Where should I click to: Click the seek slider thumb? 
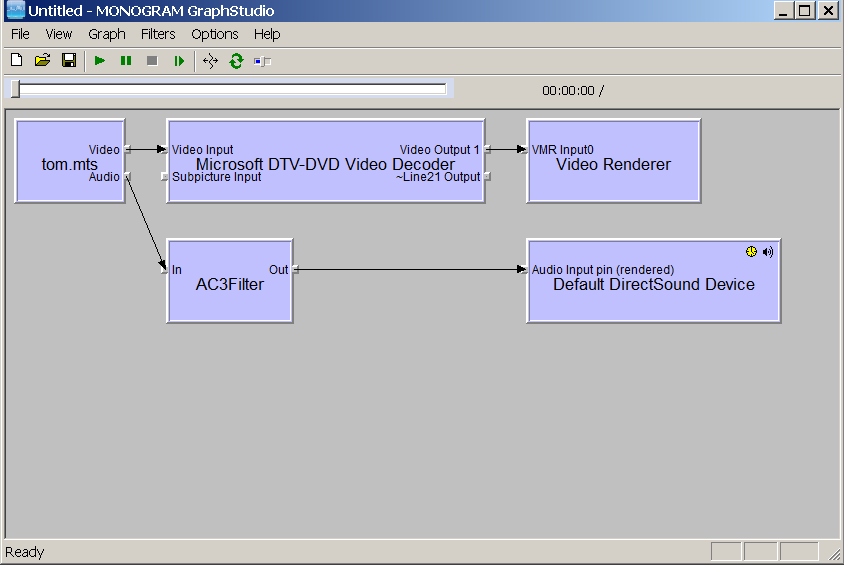pyautogui.click(x=16, y=89)
